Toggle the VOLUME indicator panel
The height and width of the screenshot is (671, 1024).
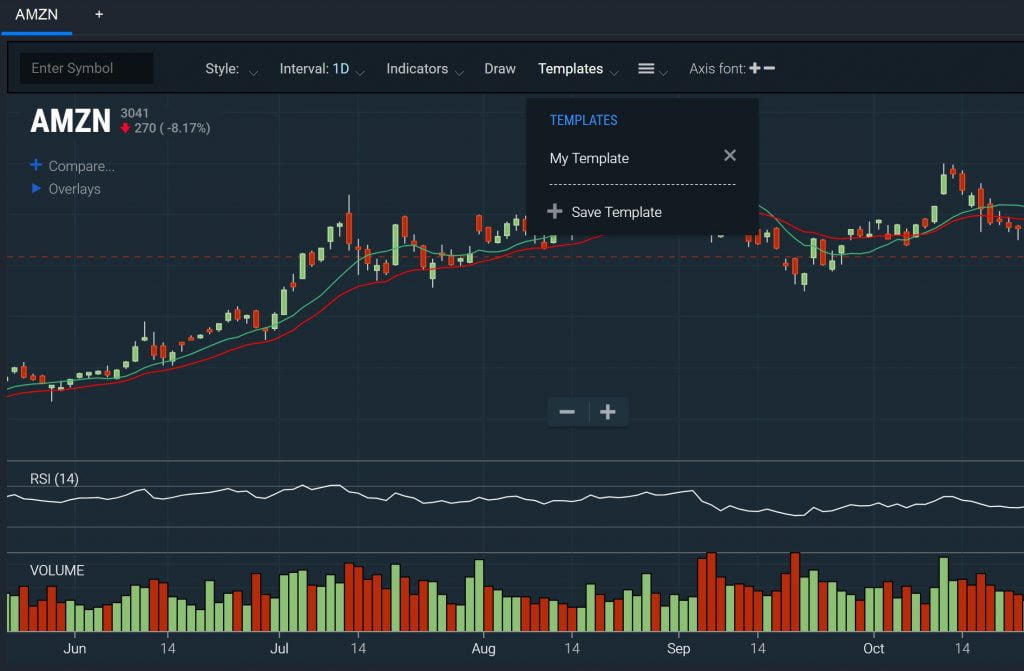[57, 570]
